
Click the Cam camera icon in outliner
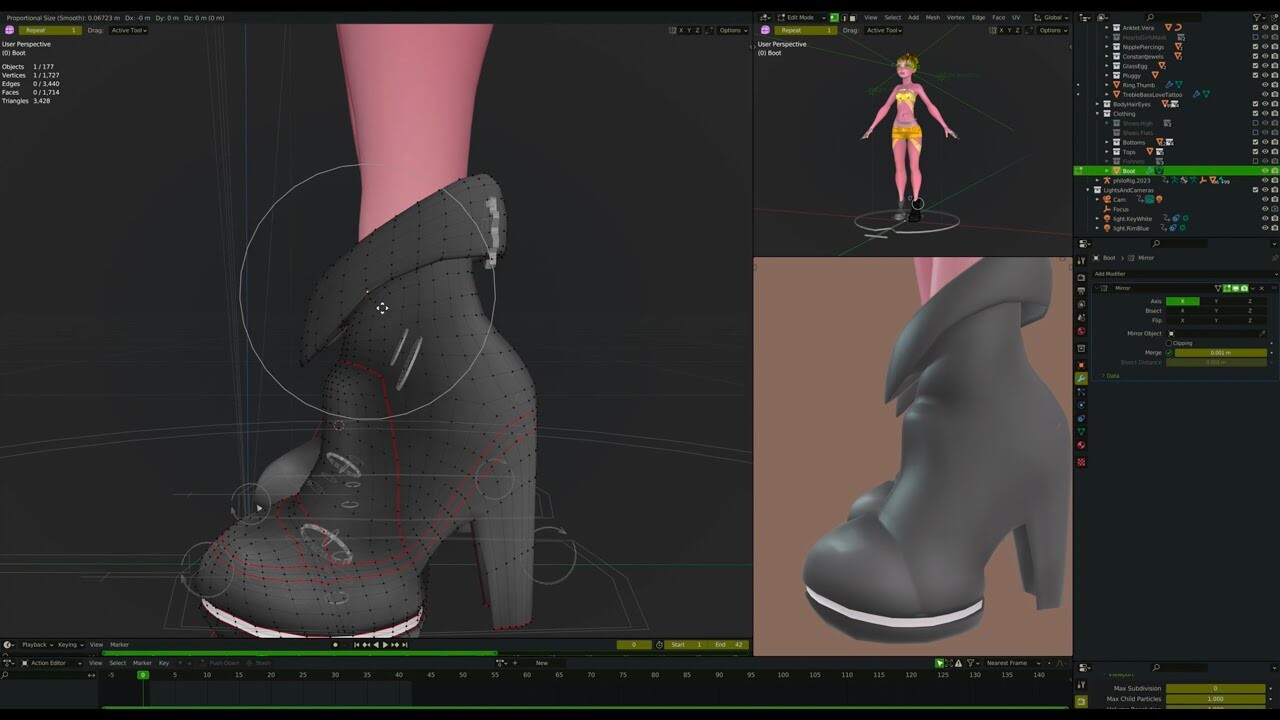[x=1107, y=200]
